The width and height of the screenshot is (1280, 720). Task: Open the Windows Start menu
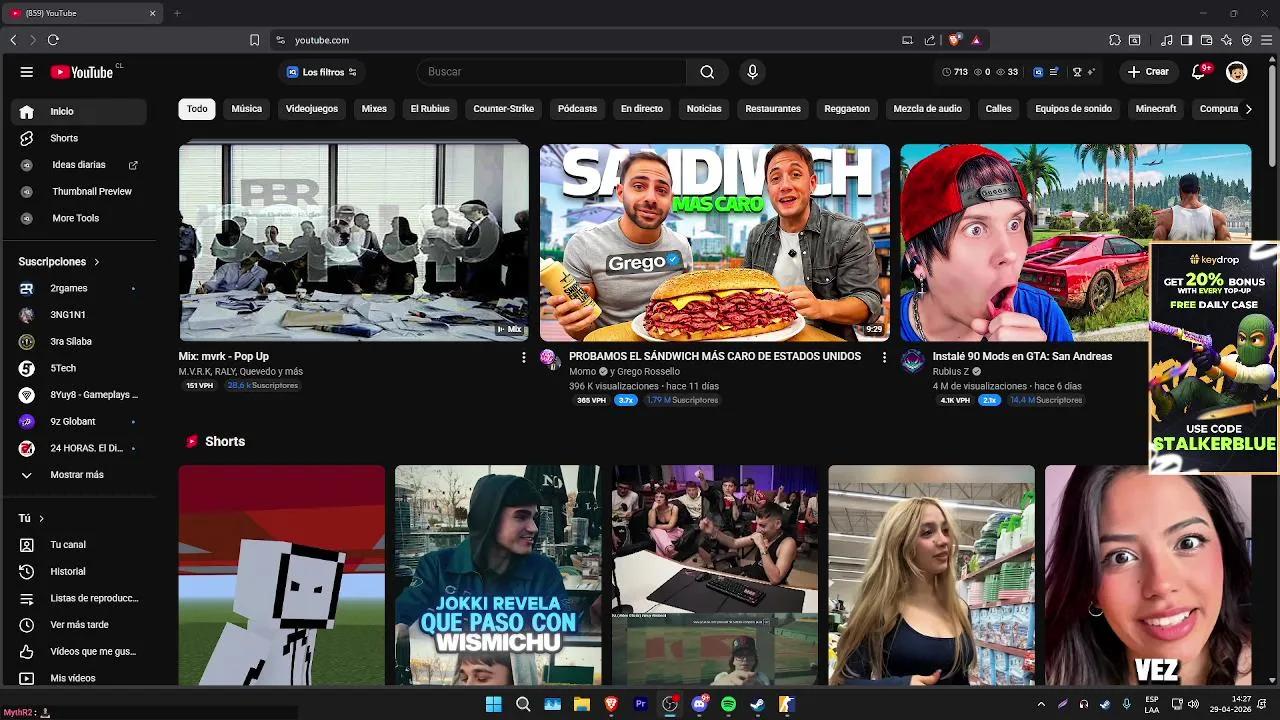(493, 705)
